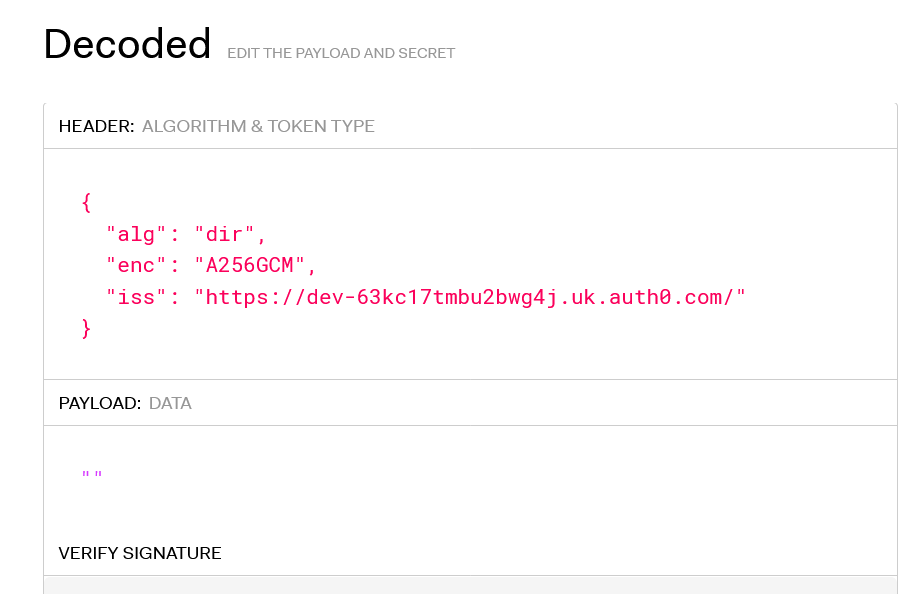Image resolution: width=912 pixels, height=594 pixels.
Task: Click the "iss" key in header JSON
Action: point(131,297)
